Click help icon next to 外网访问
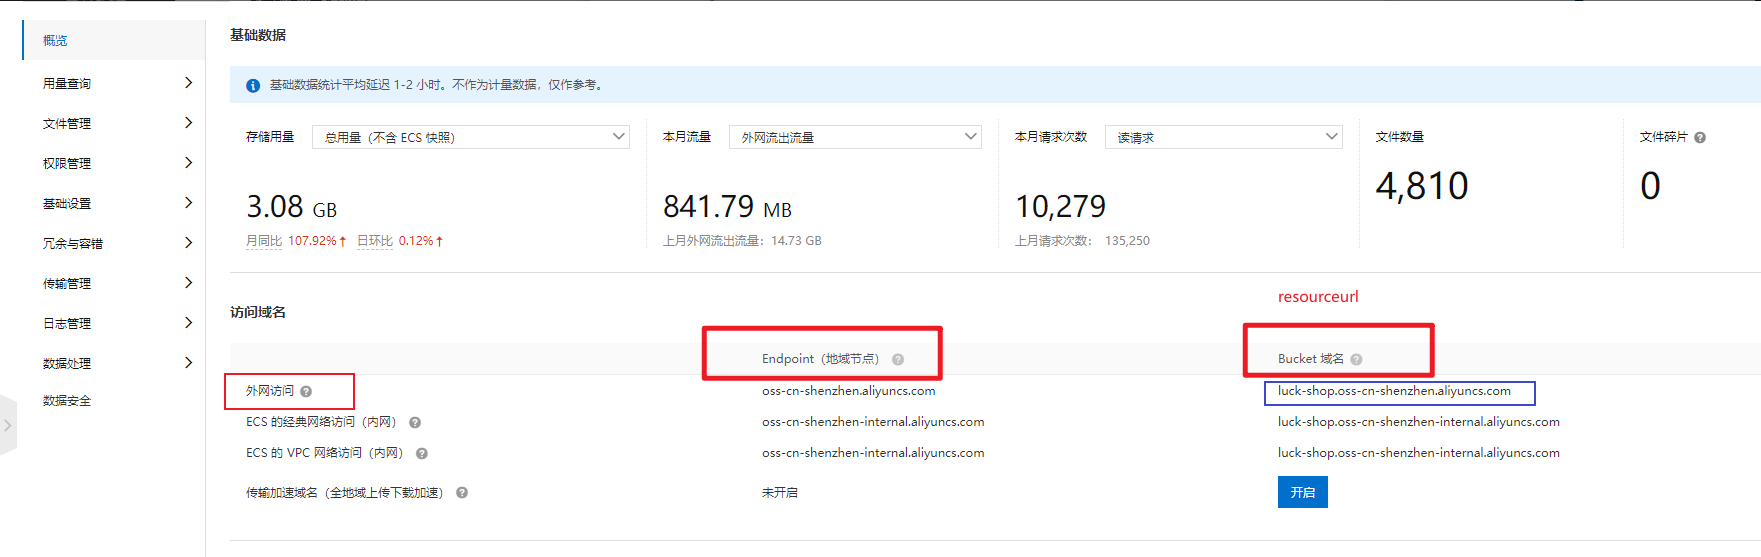 pos(306,392)
